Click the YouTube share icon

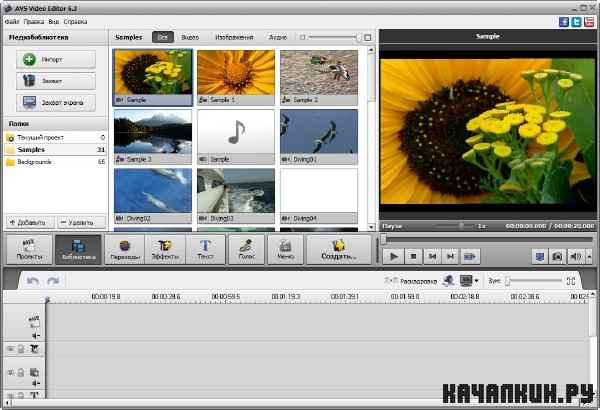pos(589,22)
